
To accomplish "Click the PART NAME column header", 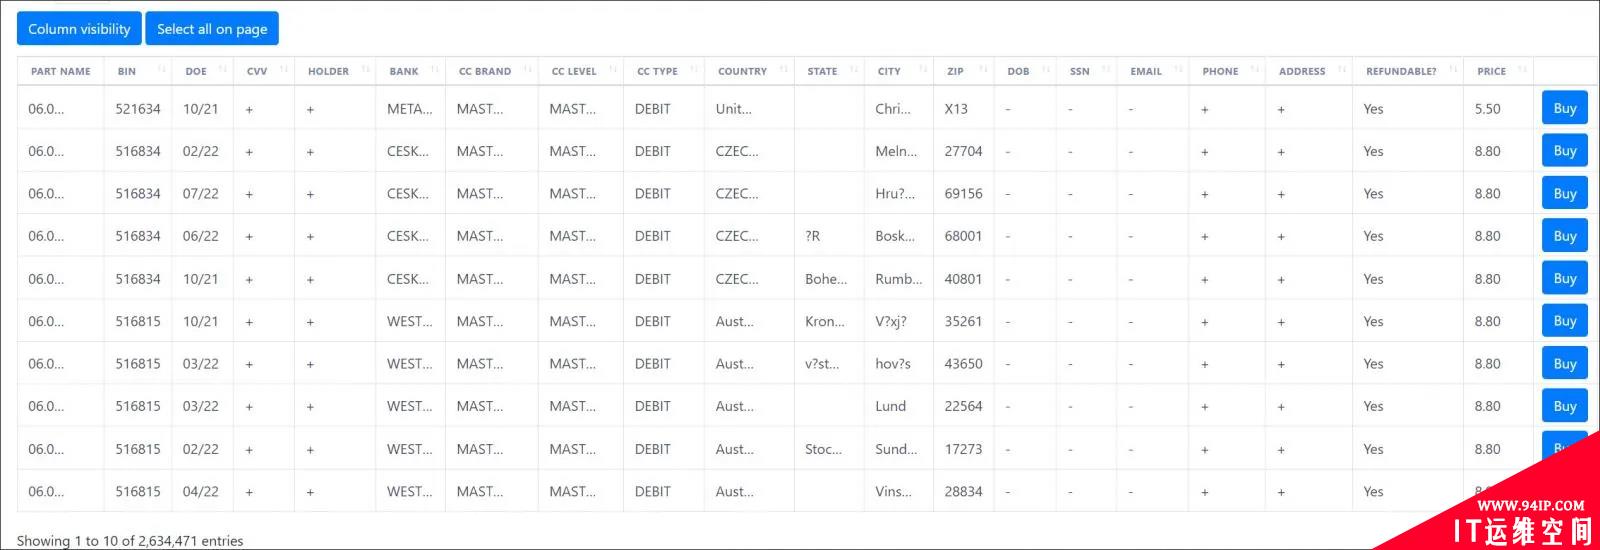I will 61,71.
